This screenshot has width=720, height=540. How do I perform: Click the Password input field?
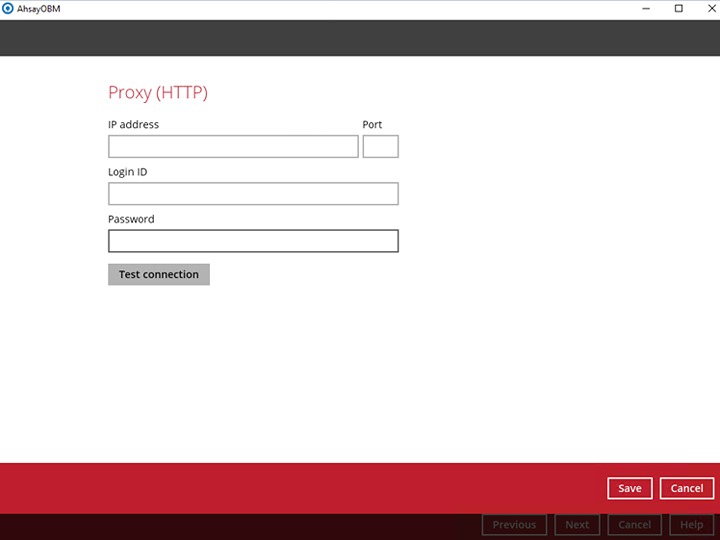(253, 241)
